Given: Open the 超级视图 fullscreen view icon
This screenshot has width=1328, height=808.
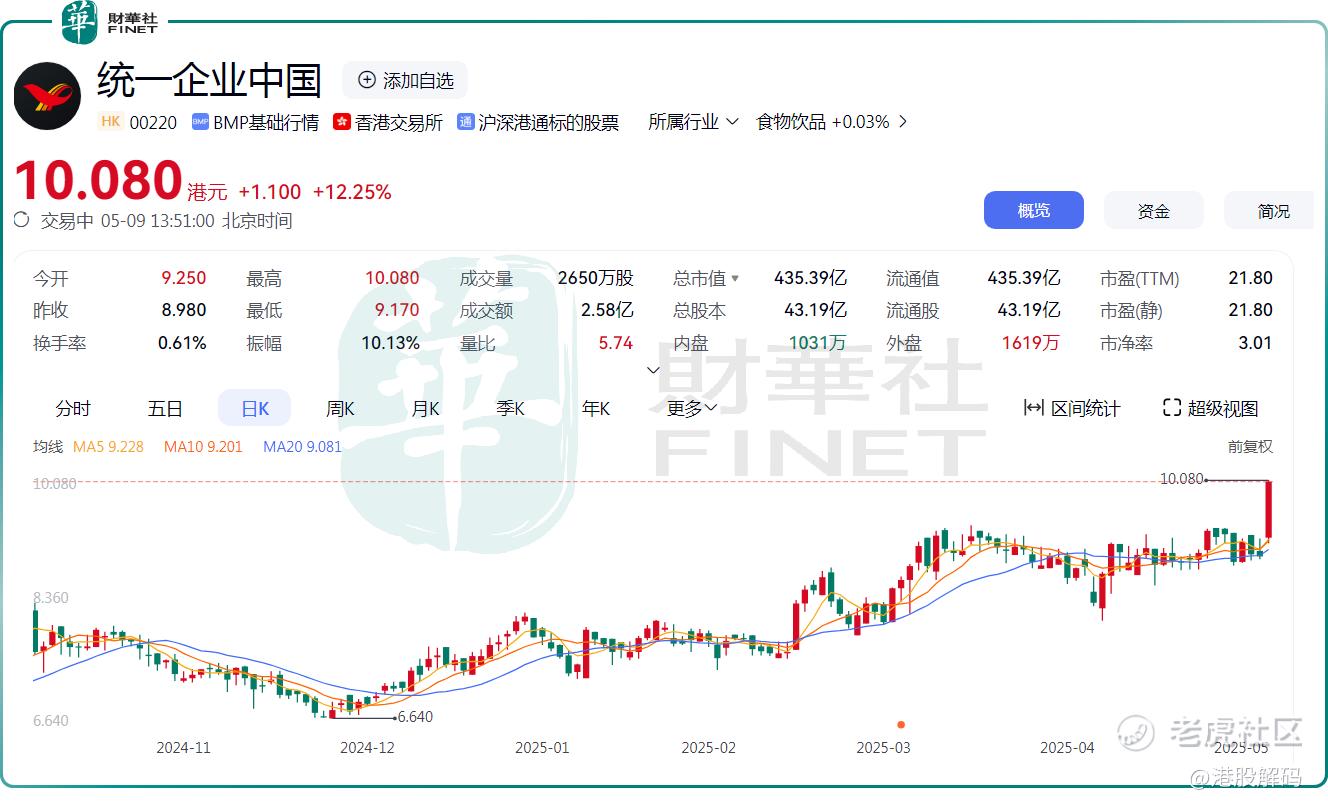Looking at the screenshot, I should click(1172, 408).
